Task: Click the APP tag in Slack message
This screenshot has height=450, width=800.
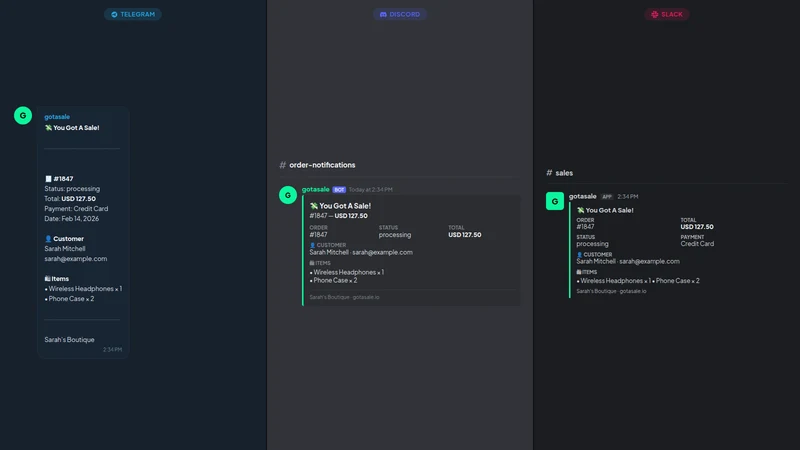Action: (x=607, y=196)
